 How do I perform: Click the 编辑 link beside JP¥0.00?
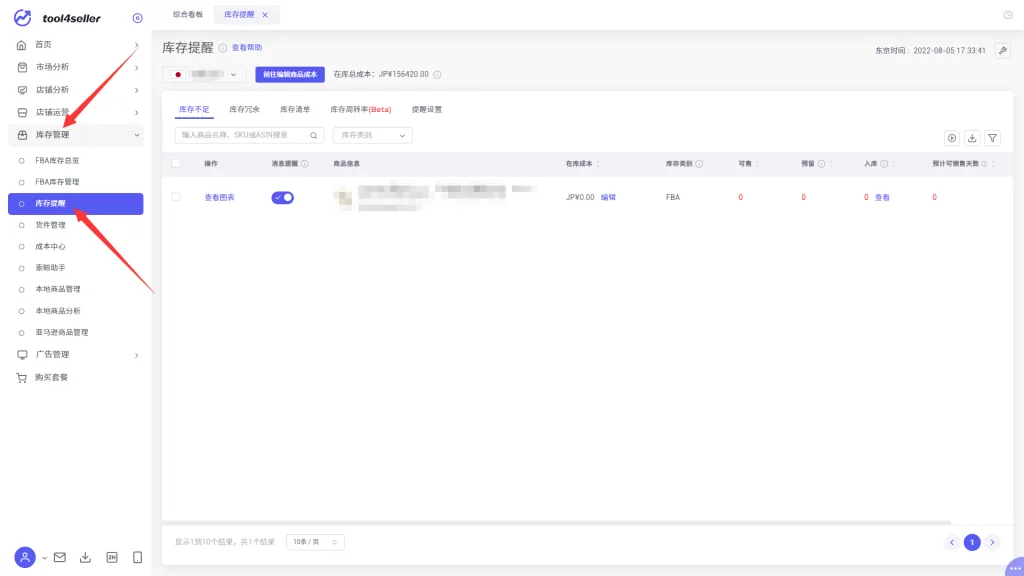point(608,197)
